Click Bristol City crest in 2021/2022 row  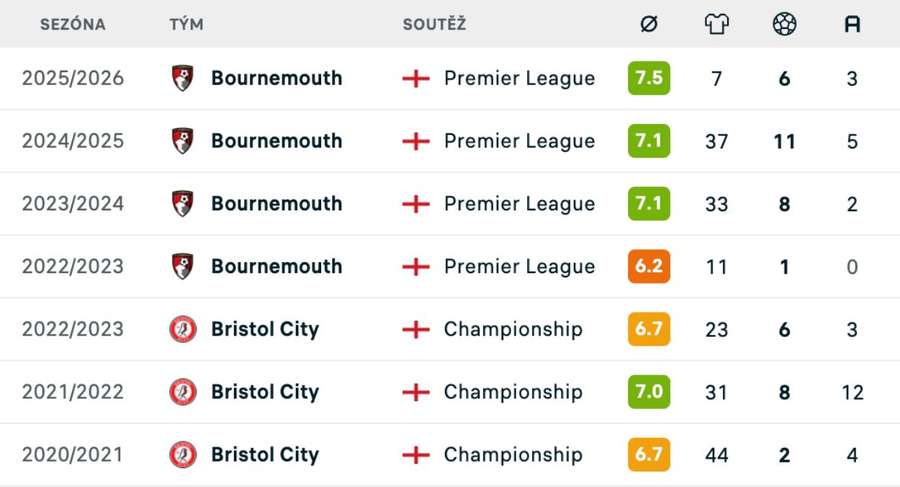point(183,392)
